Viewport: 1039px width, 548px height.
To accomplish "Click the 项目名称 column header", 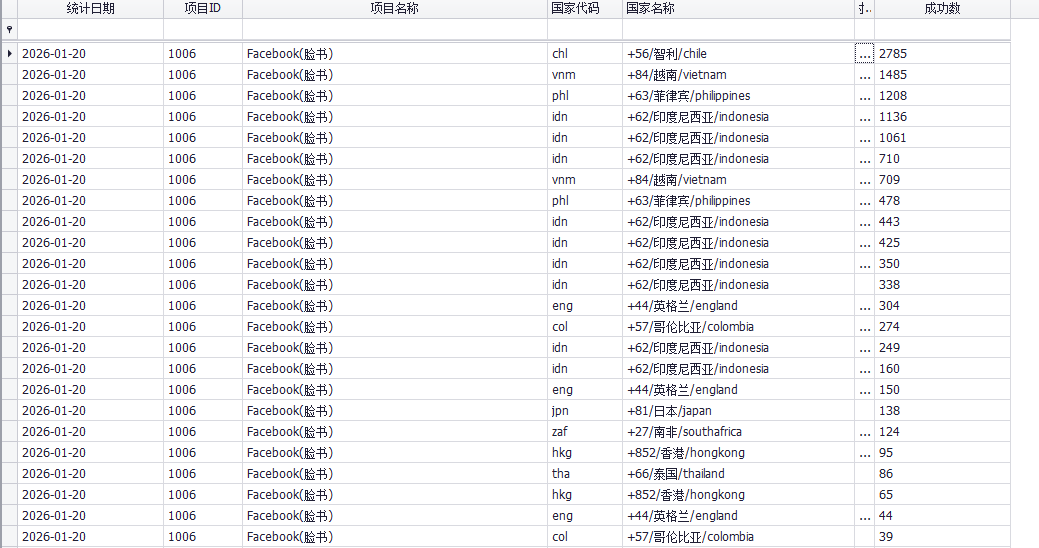I will coord(394,9).
